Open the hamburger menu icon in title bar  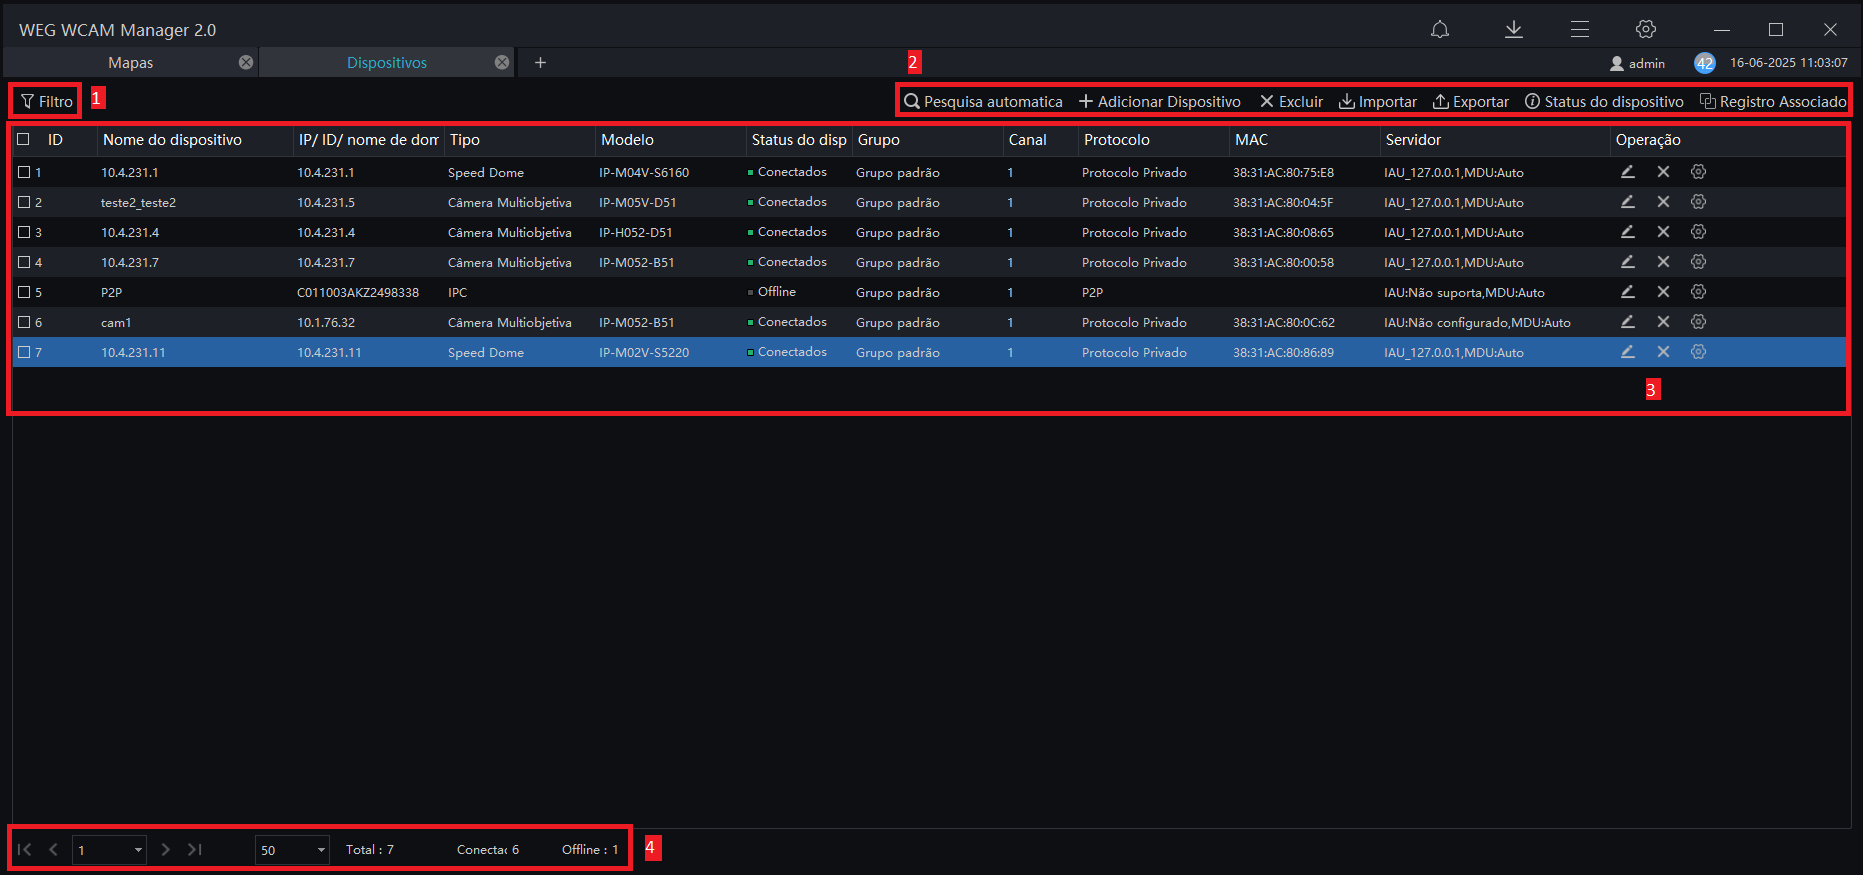click(1580, 29)
